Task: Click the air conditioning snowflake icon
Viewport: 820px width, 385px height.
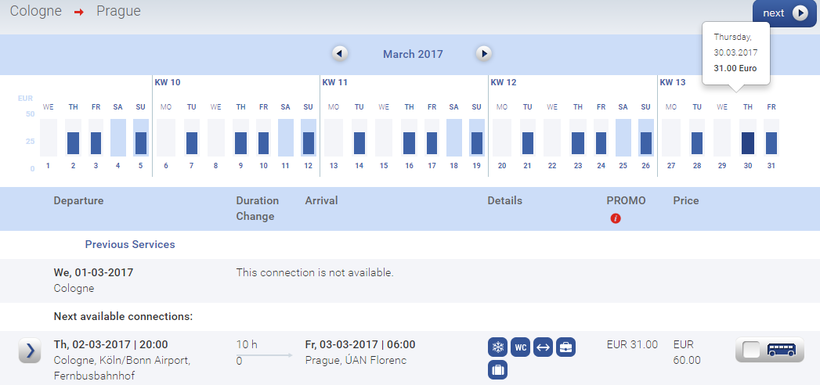Action: click(497, 347)
